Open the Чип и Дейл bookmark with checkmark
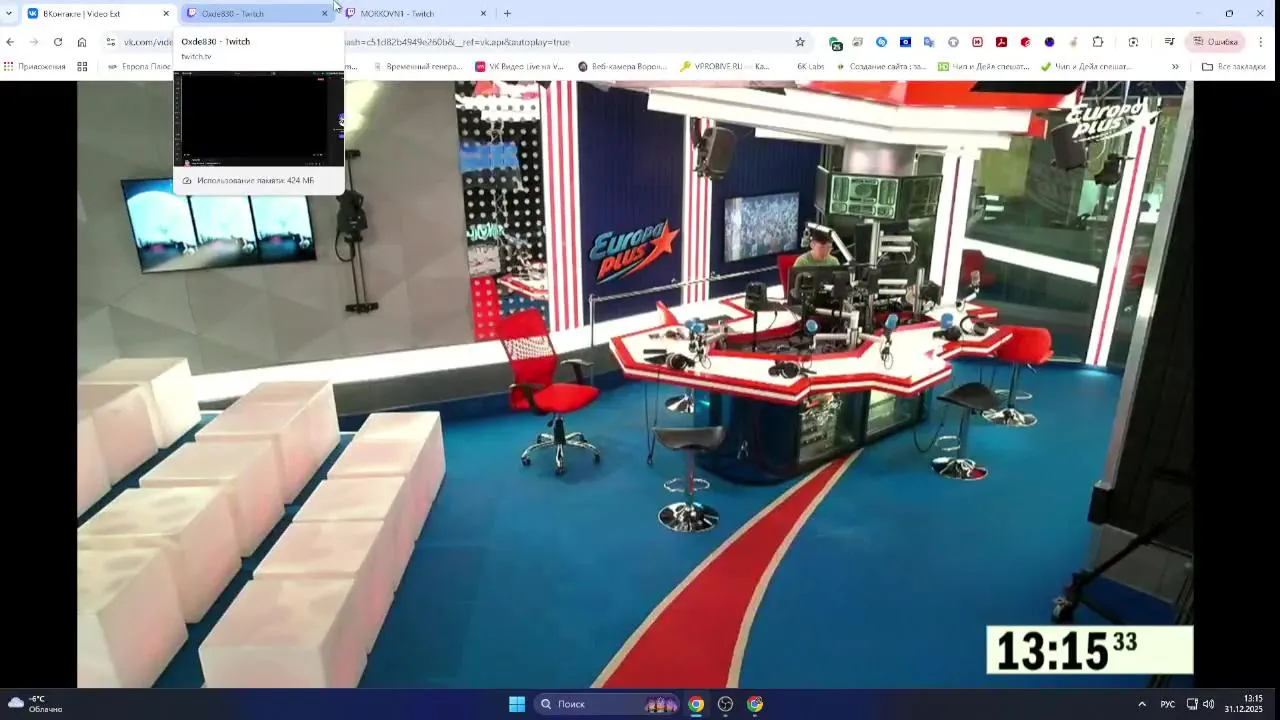Screen dimensions: 1280x720 pos(1086,67)
